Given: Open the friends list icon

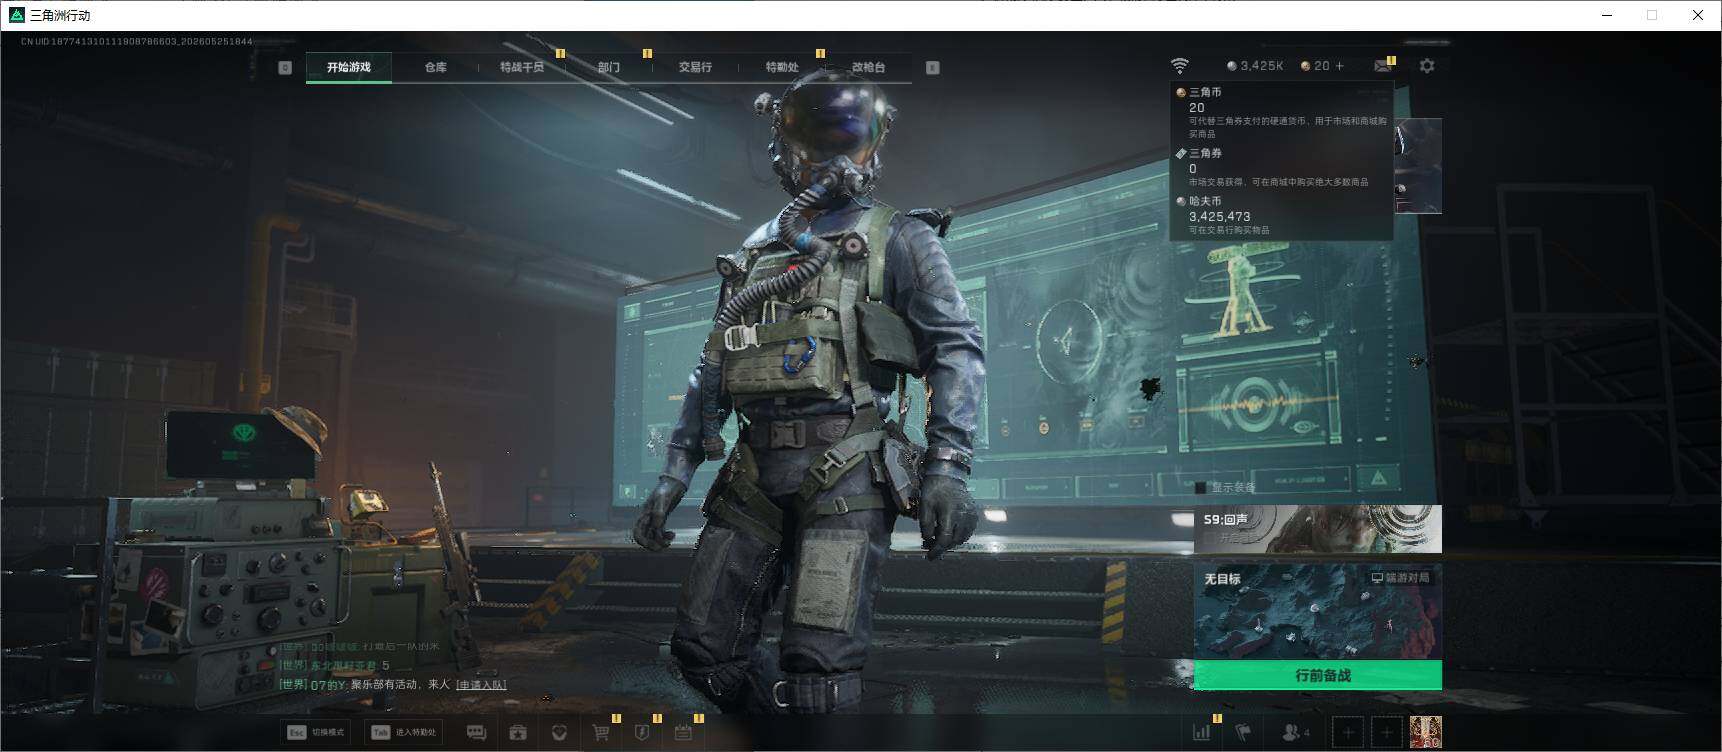Looking at the screenshot, I should (1296, 733).
